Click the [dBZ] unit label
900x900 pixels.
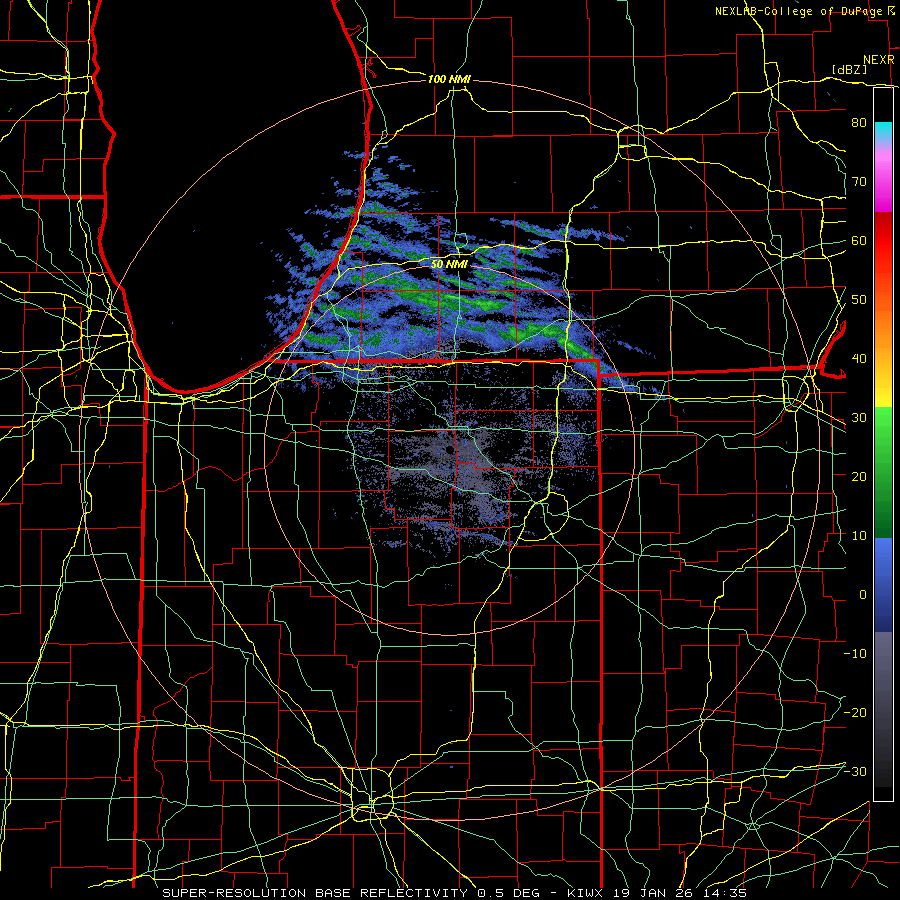coord(849,70)
